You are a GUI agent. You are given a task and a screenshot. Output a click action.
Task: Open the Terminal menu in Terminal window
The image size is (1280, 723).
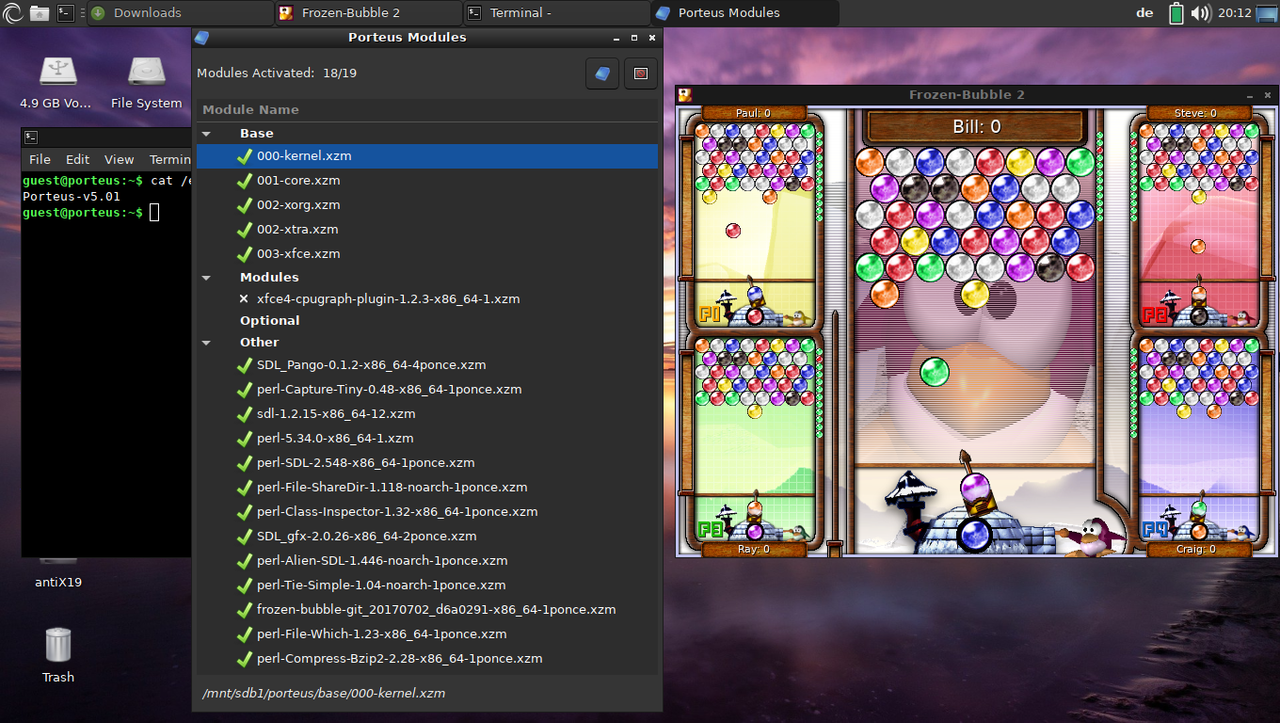coord(168,160)
